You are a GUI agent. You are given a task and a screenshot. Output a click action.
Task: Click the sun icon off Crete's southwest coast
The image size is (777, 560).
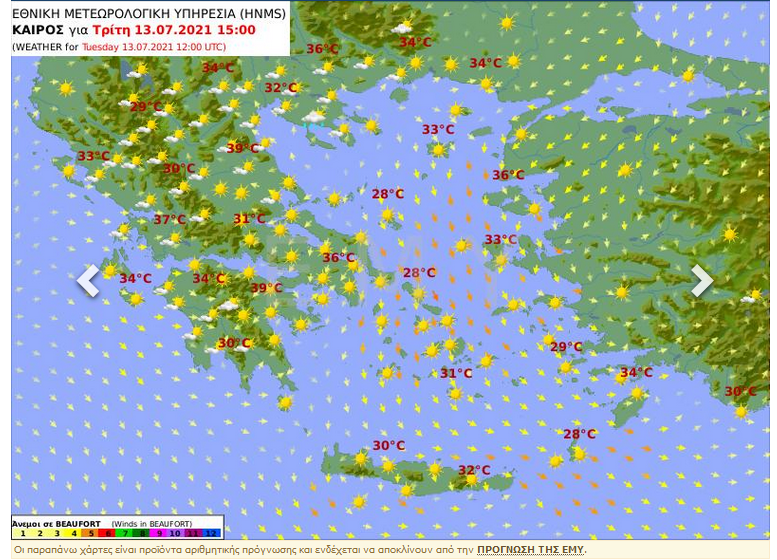358,501
